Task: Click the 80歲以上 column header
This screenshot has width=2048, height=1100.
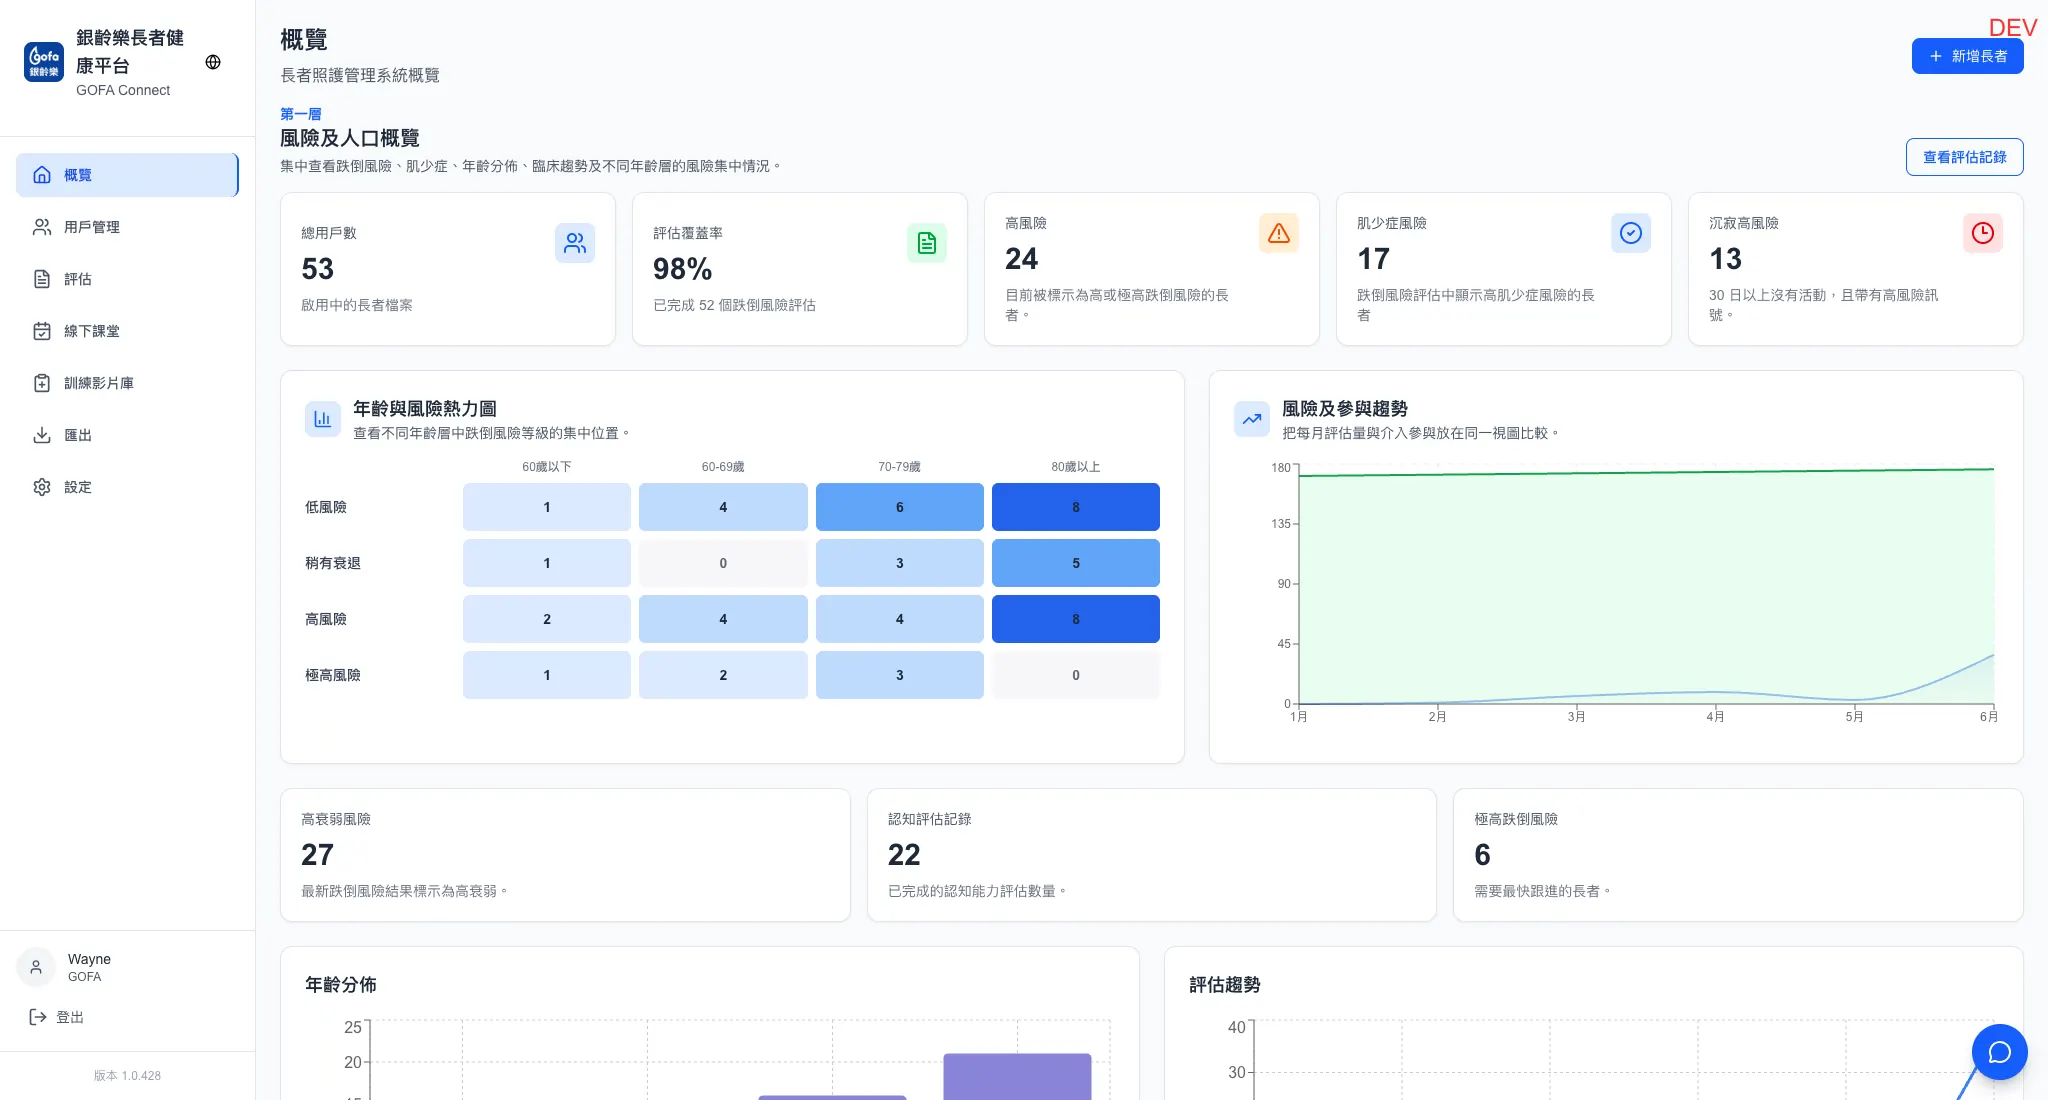Action: (x=1076, y=467)
